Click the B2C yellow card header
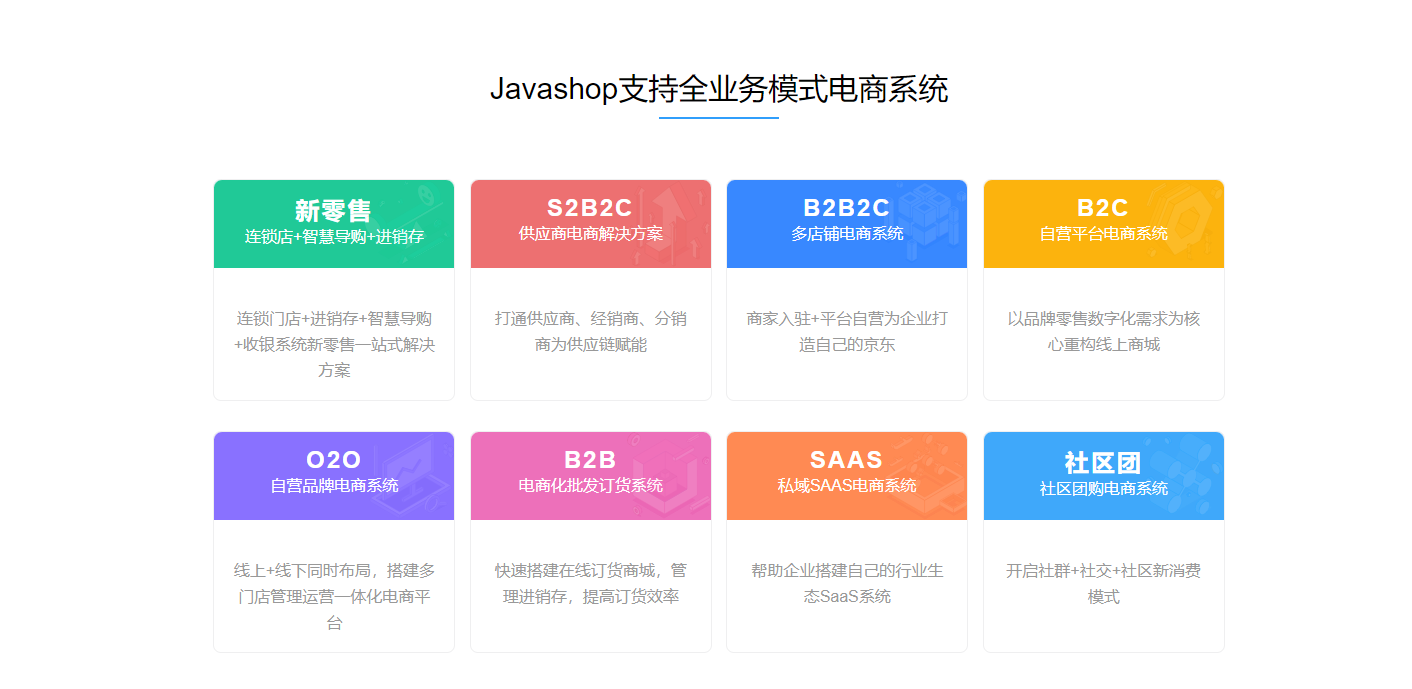This screenshot has width=1412, height=689. pos(1103,223)
